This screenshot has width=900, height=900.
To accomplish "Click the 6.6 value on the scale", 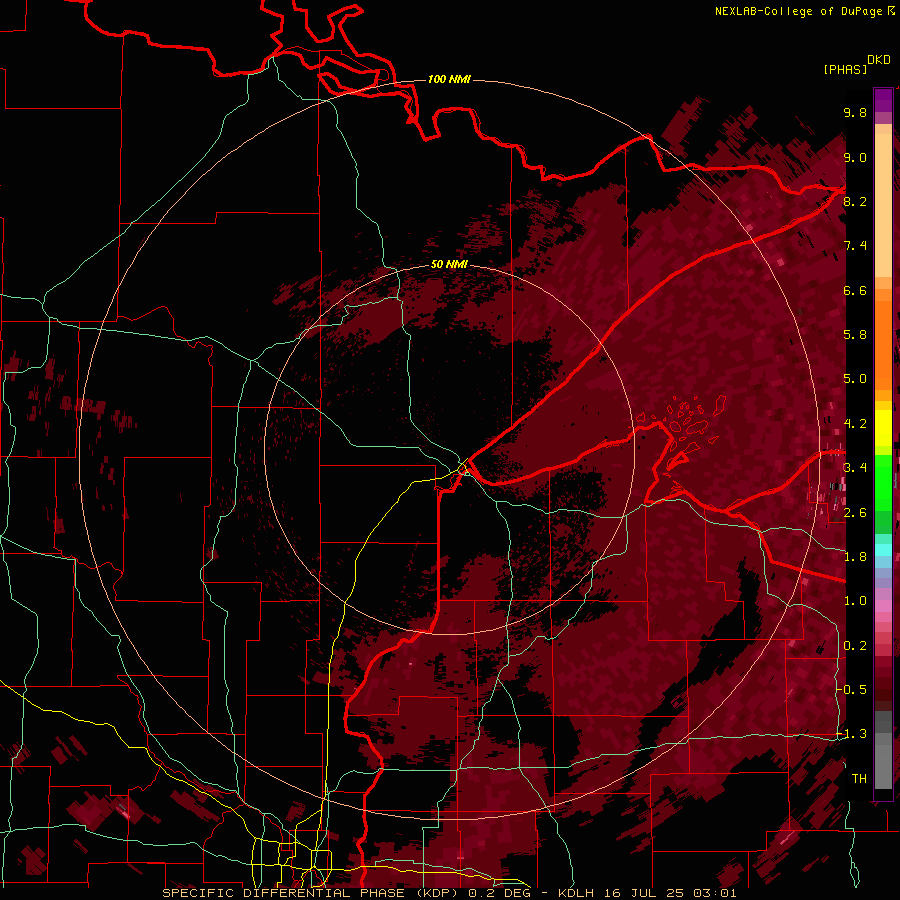I will point(855,290).
